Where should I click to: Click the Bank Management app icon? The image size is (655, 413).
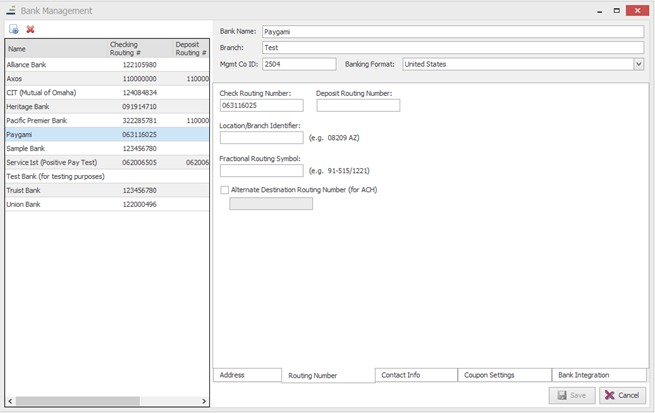[x=11, y=10]
